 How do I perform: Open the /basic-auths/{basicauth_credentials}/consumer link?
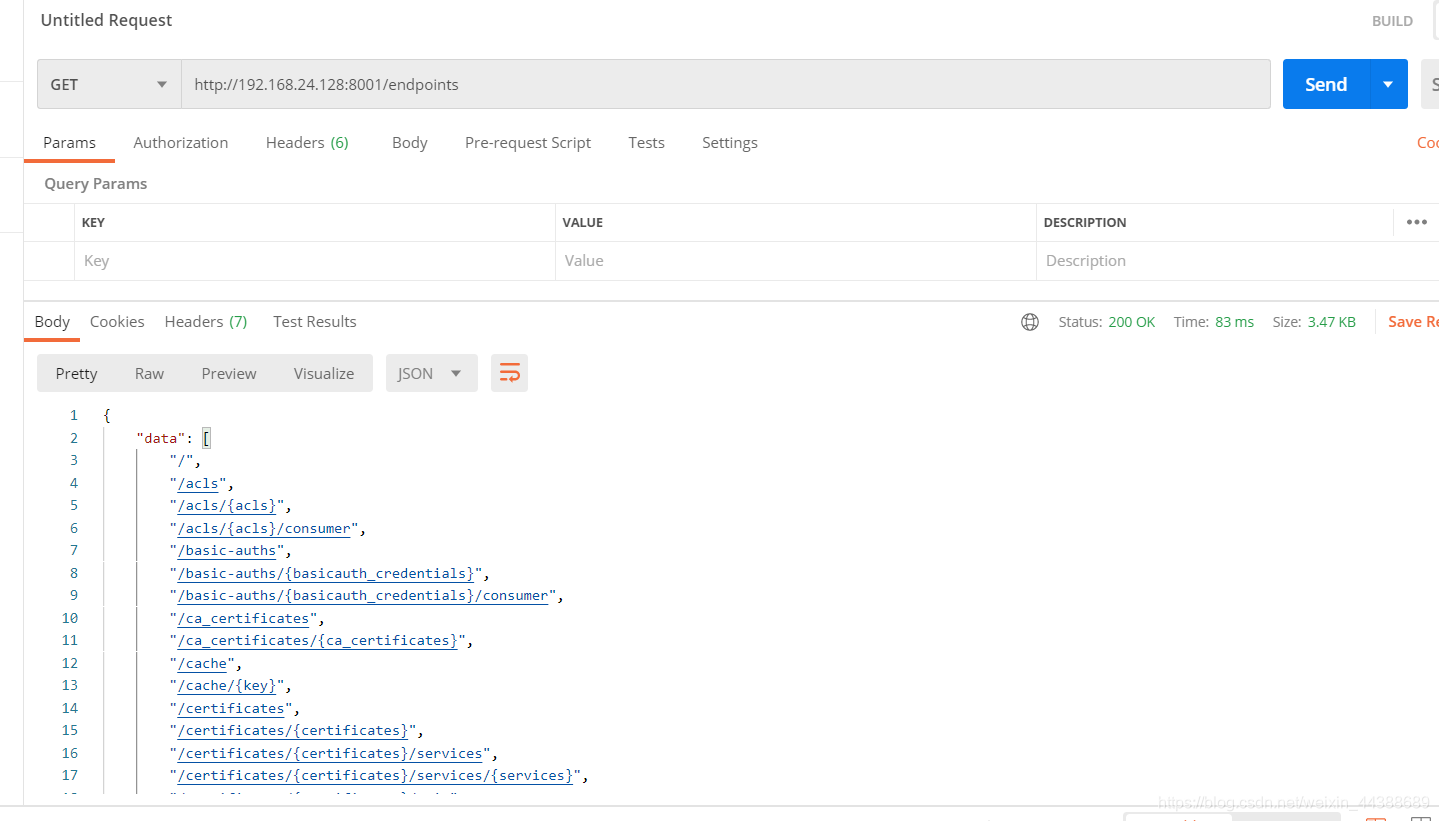pyautogui.click(x=363, y=595)
